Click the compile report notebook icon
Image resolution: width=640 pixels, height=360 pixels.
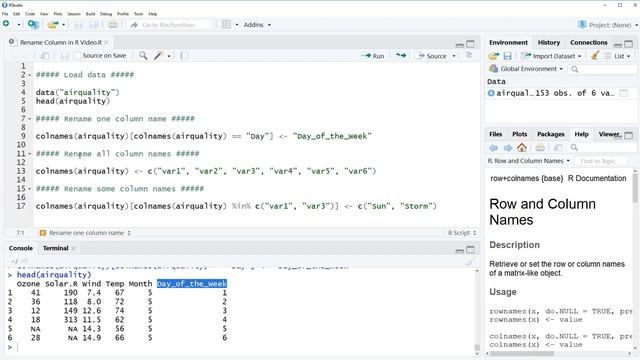tap(184, 56)
